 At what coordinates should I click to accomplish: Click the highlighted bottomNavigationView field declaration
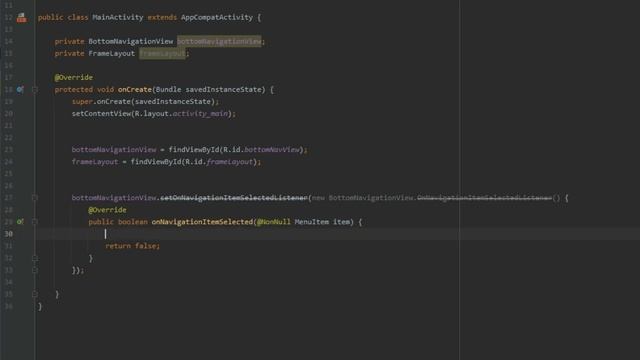219,41
